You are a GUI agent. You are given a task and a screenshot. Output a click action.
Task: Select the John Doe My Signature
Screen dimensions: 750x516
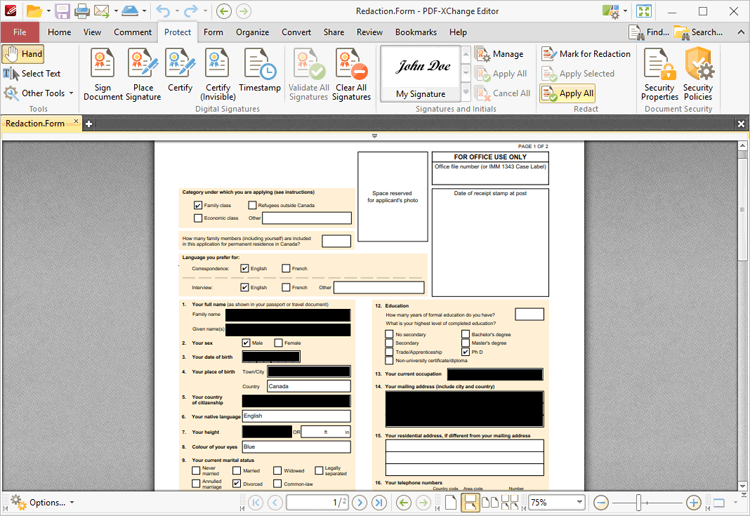tap(420, 74)
